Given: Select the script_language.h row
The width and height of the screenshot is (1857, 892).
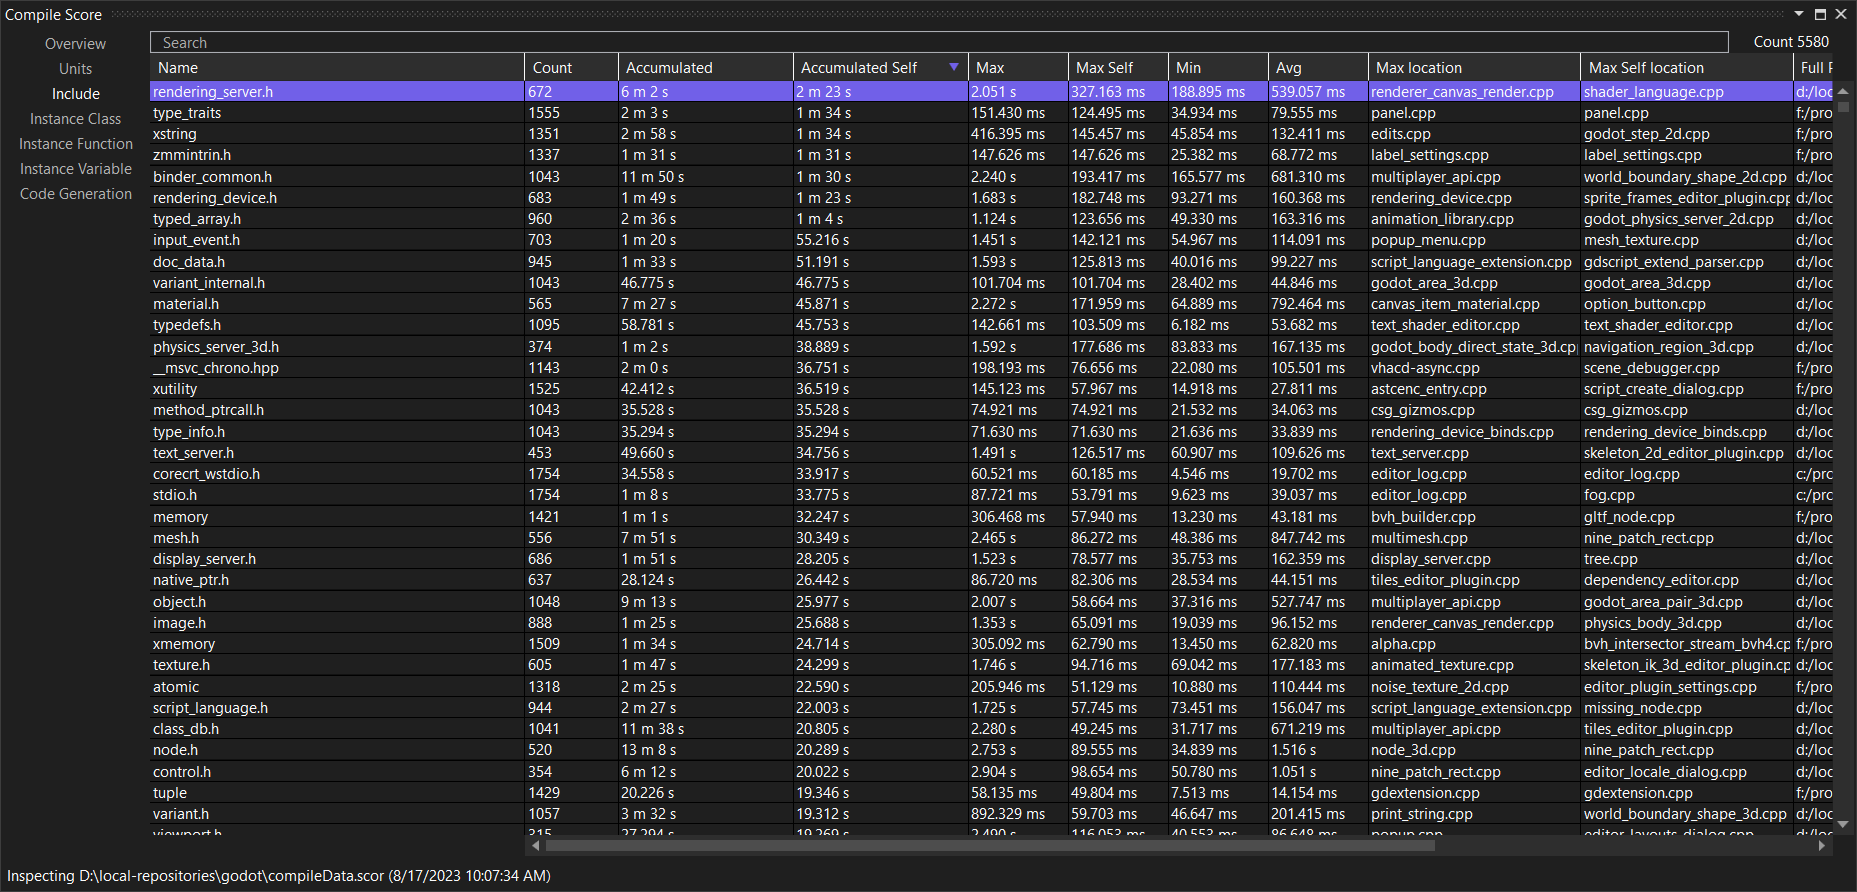Looking at the screenshot, I should (x=992, y=708).
